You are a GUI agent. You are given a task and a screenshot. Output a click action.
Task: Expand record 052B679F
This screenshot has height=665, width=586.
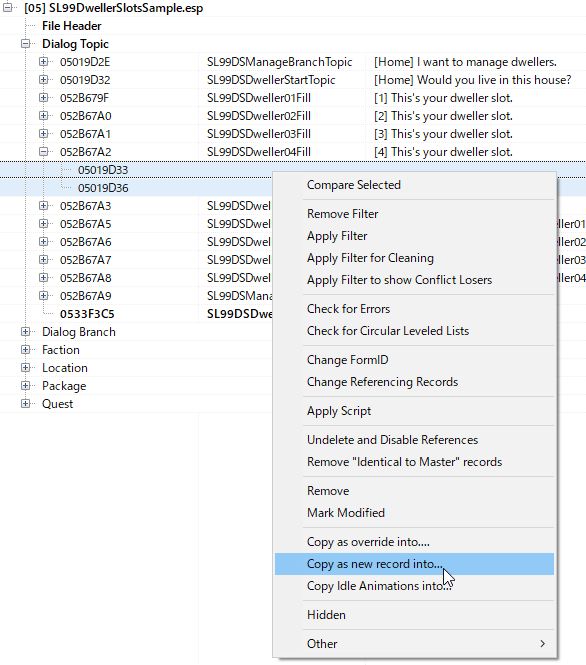[x=43, y=98]
